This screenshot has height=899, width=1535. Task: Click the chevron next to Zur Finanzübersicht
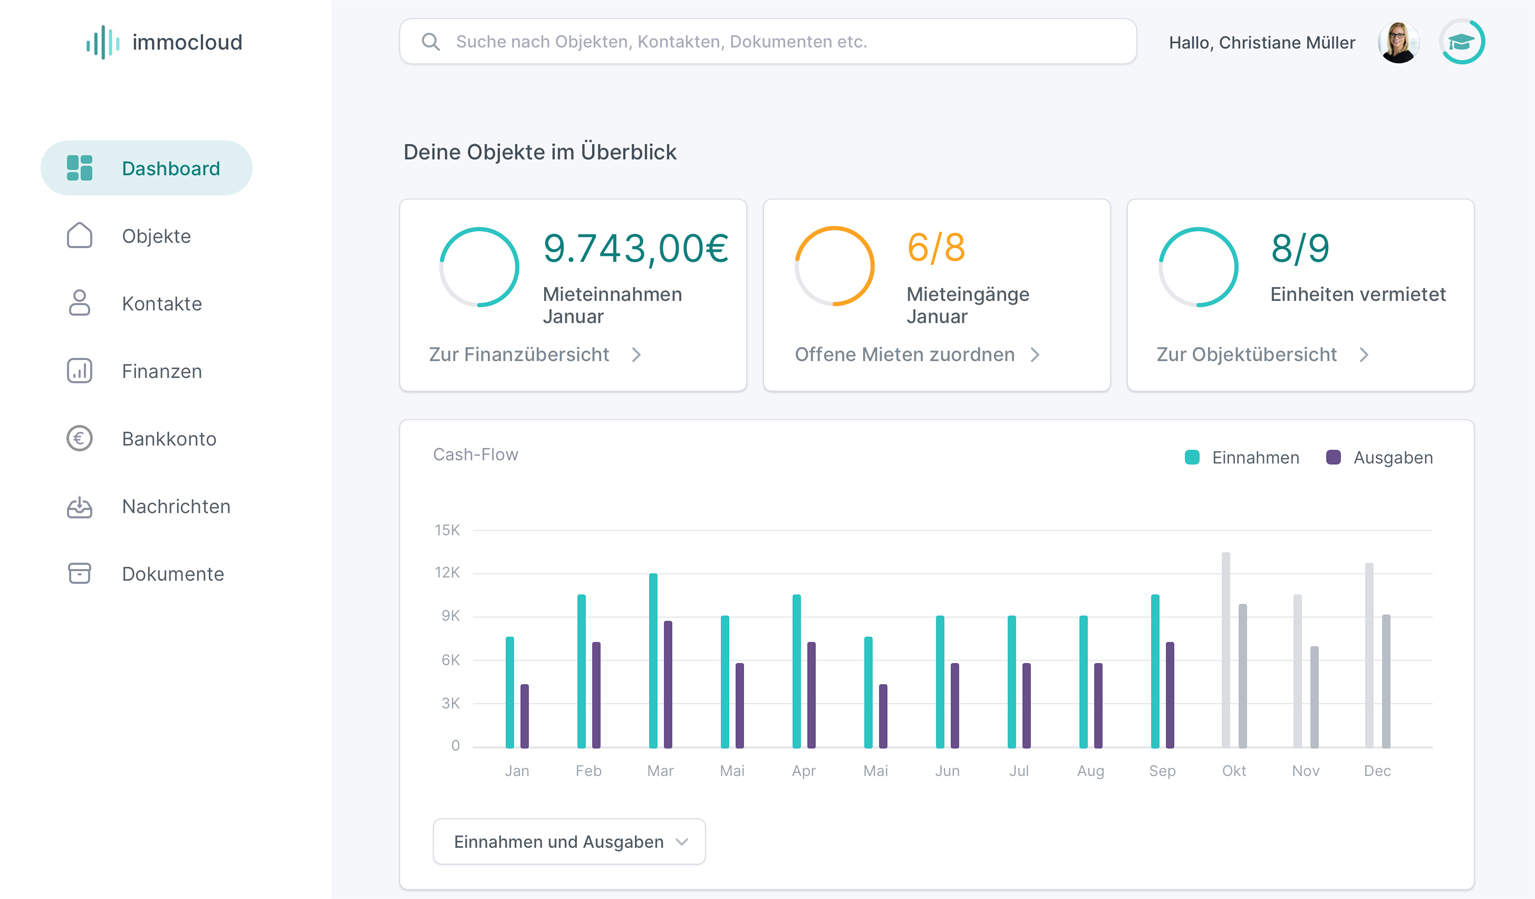pos(637,355)
